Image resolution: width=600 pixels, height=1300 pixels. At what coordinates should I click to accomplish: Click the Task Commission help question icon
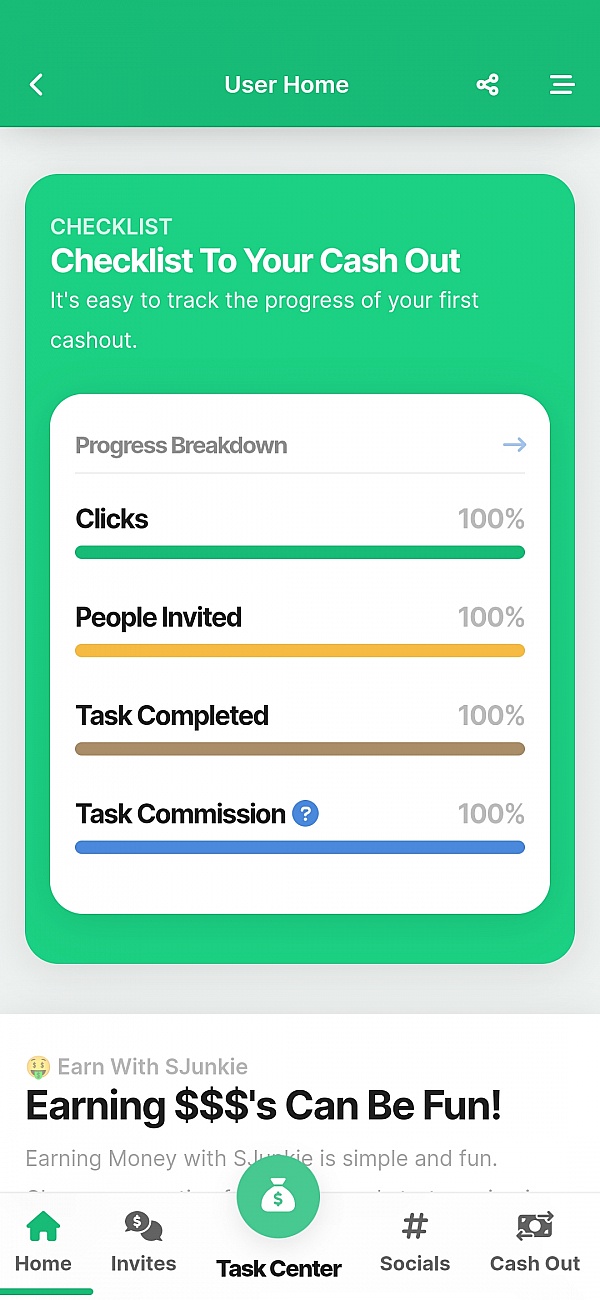pyautogui.click(x=305, y=814)
